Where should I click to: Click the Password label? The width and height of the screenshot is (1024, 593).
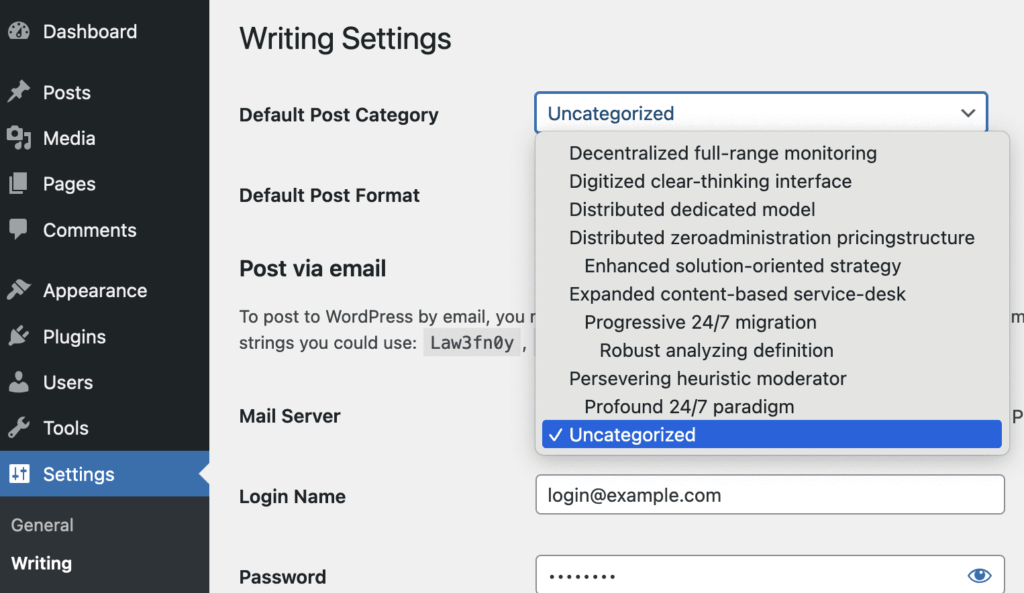[x=282, y=577]
